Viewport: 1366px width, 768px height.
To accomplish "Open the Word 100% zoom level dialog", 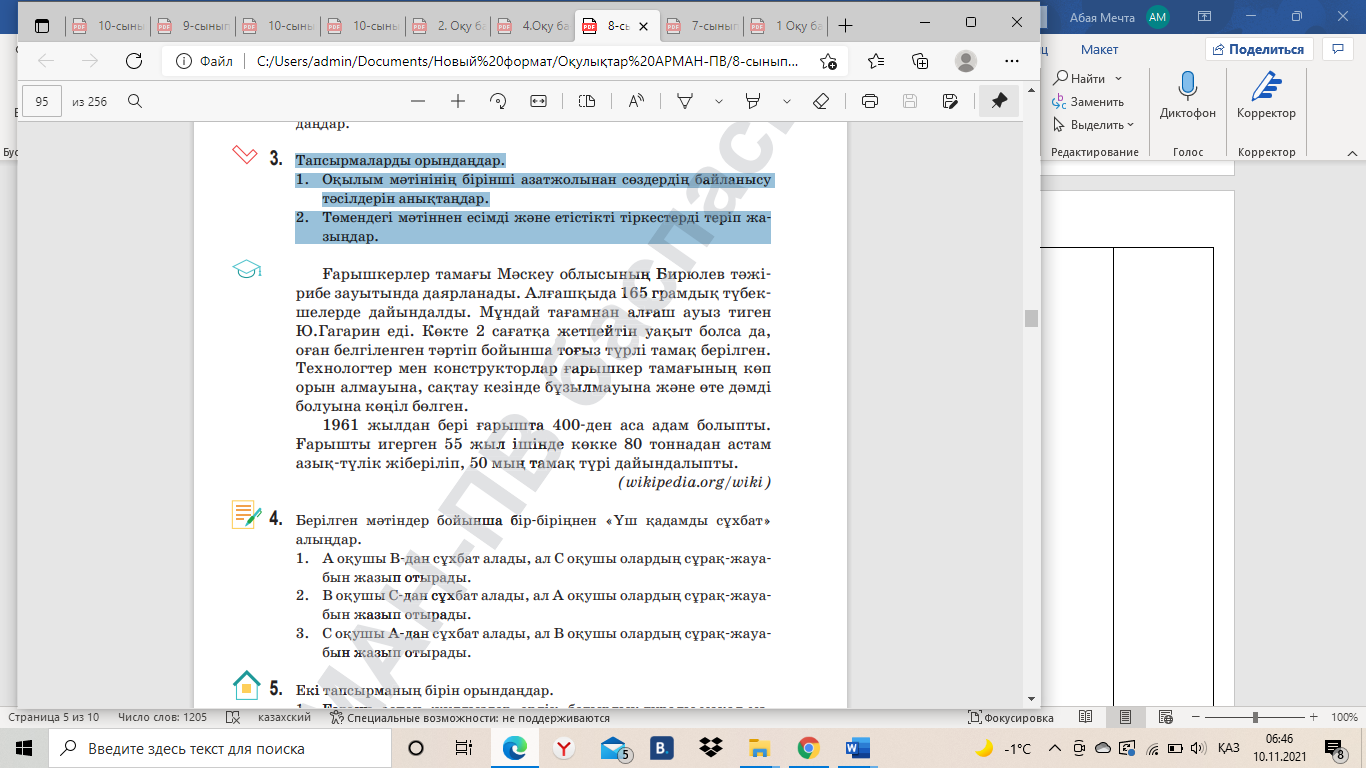I will (x=1344, y=717).
